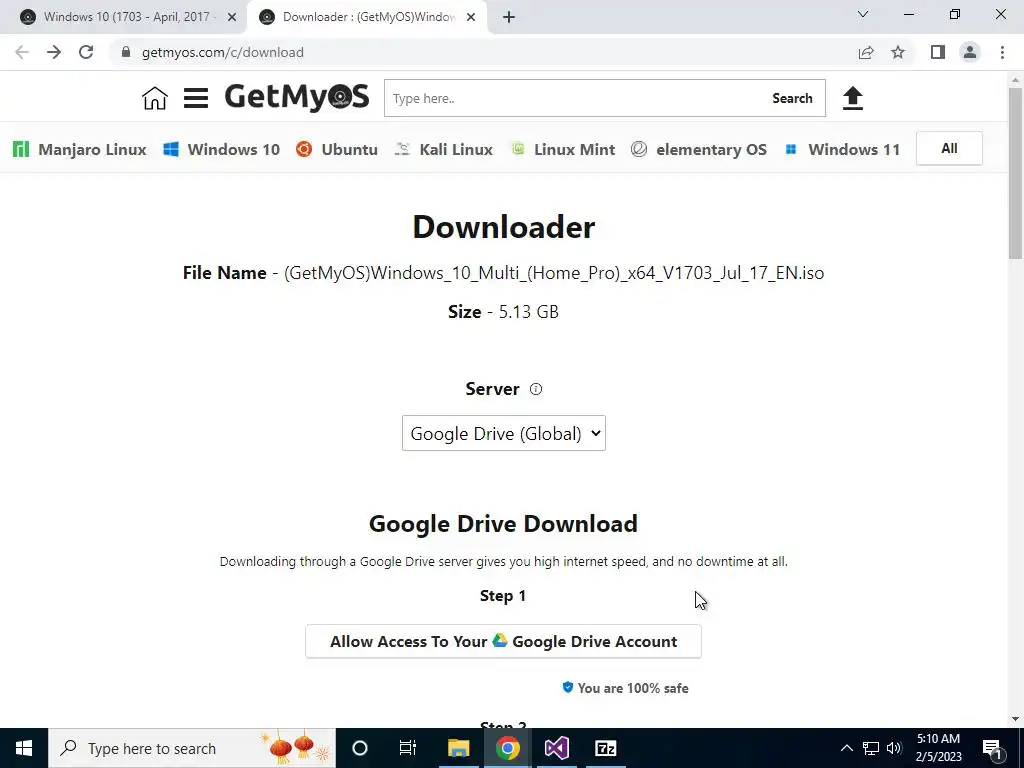Expand the Google Drive (Global) server dropdown
The width and height of the screenshot is (1024, 768).
pos(504,434)
